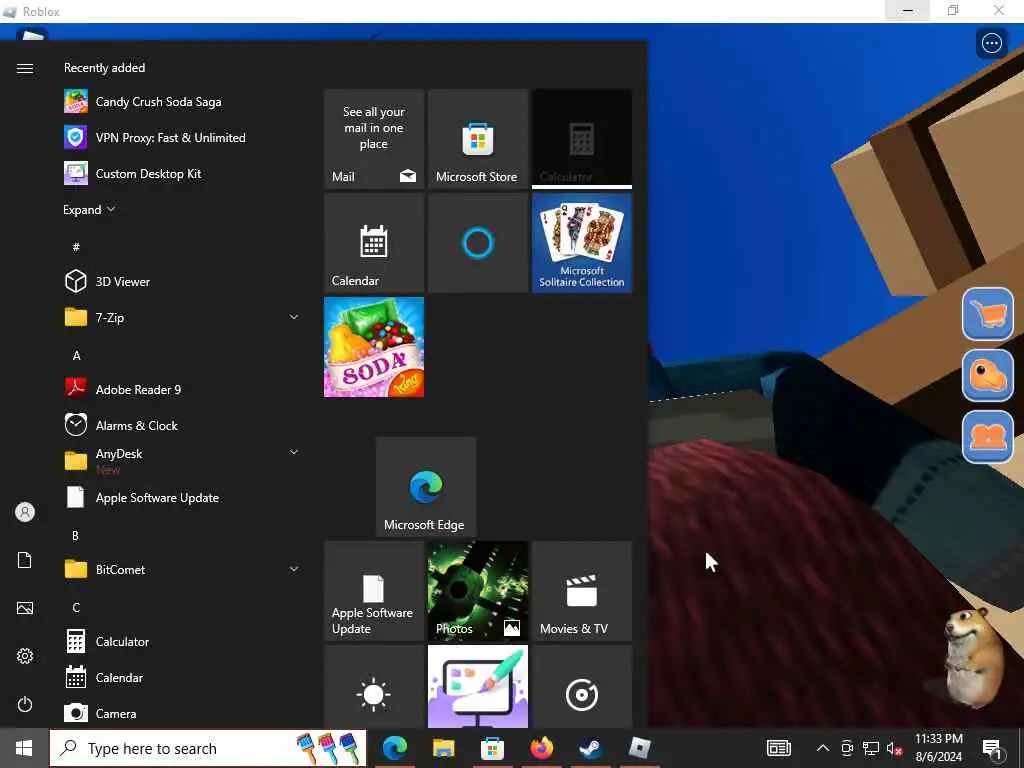Open Roblox three-dots menu button
The image size is (1024, 768).
tap(991, 44)
